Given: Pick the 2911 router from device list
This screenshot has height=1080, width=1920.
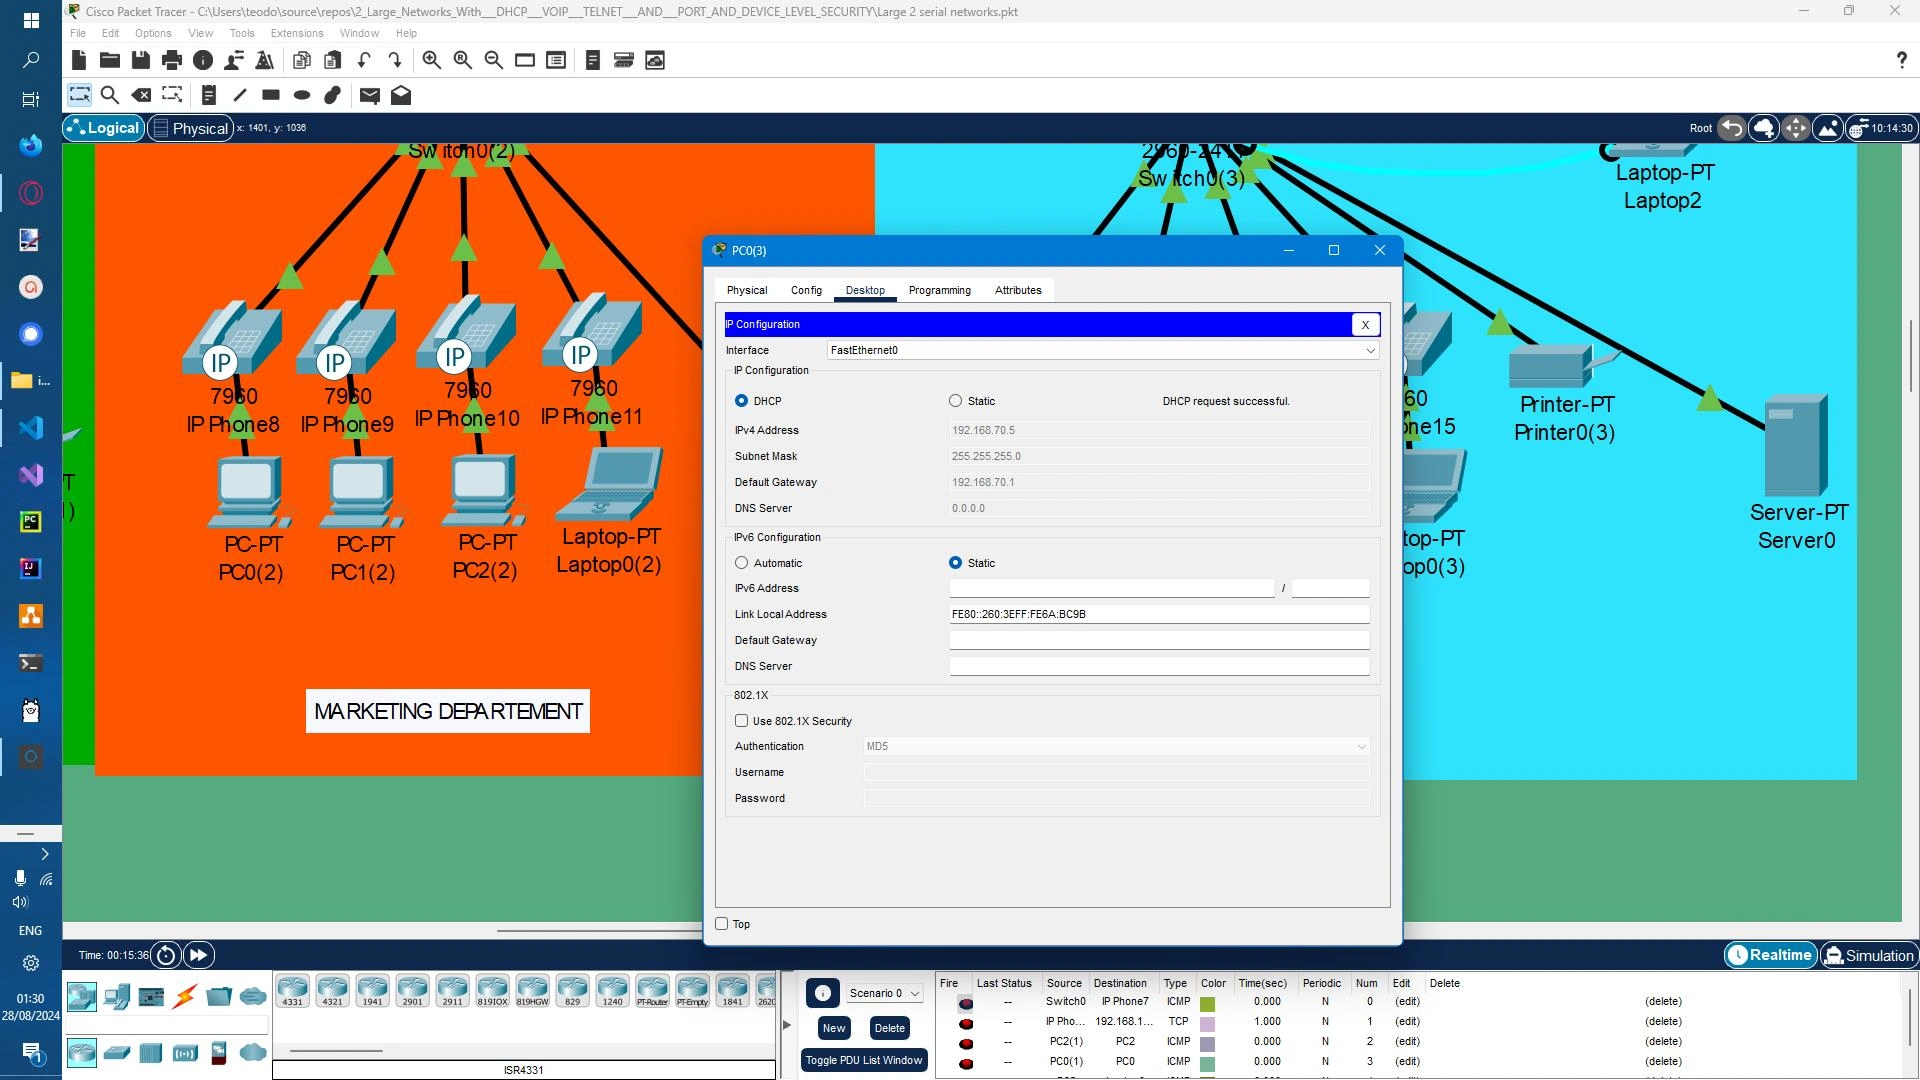Looking at the screenshot, I should pyautogui.click(x=452, y=990).
